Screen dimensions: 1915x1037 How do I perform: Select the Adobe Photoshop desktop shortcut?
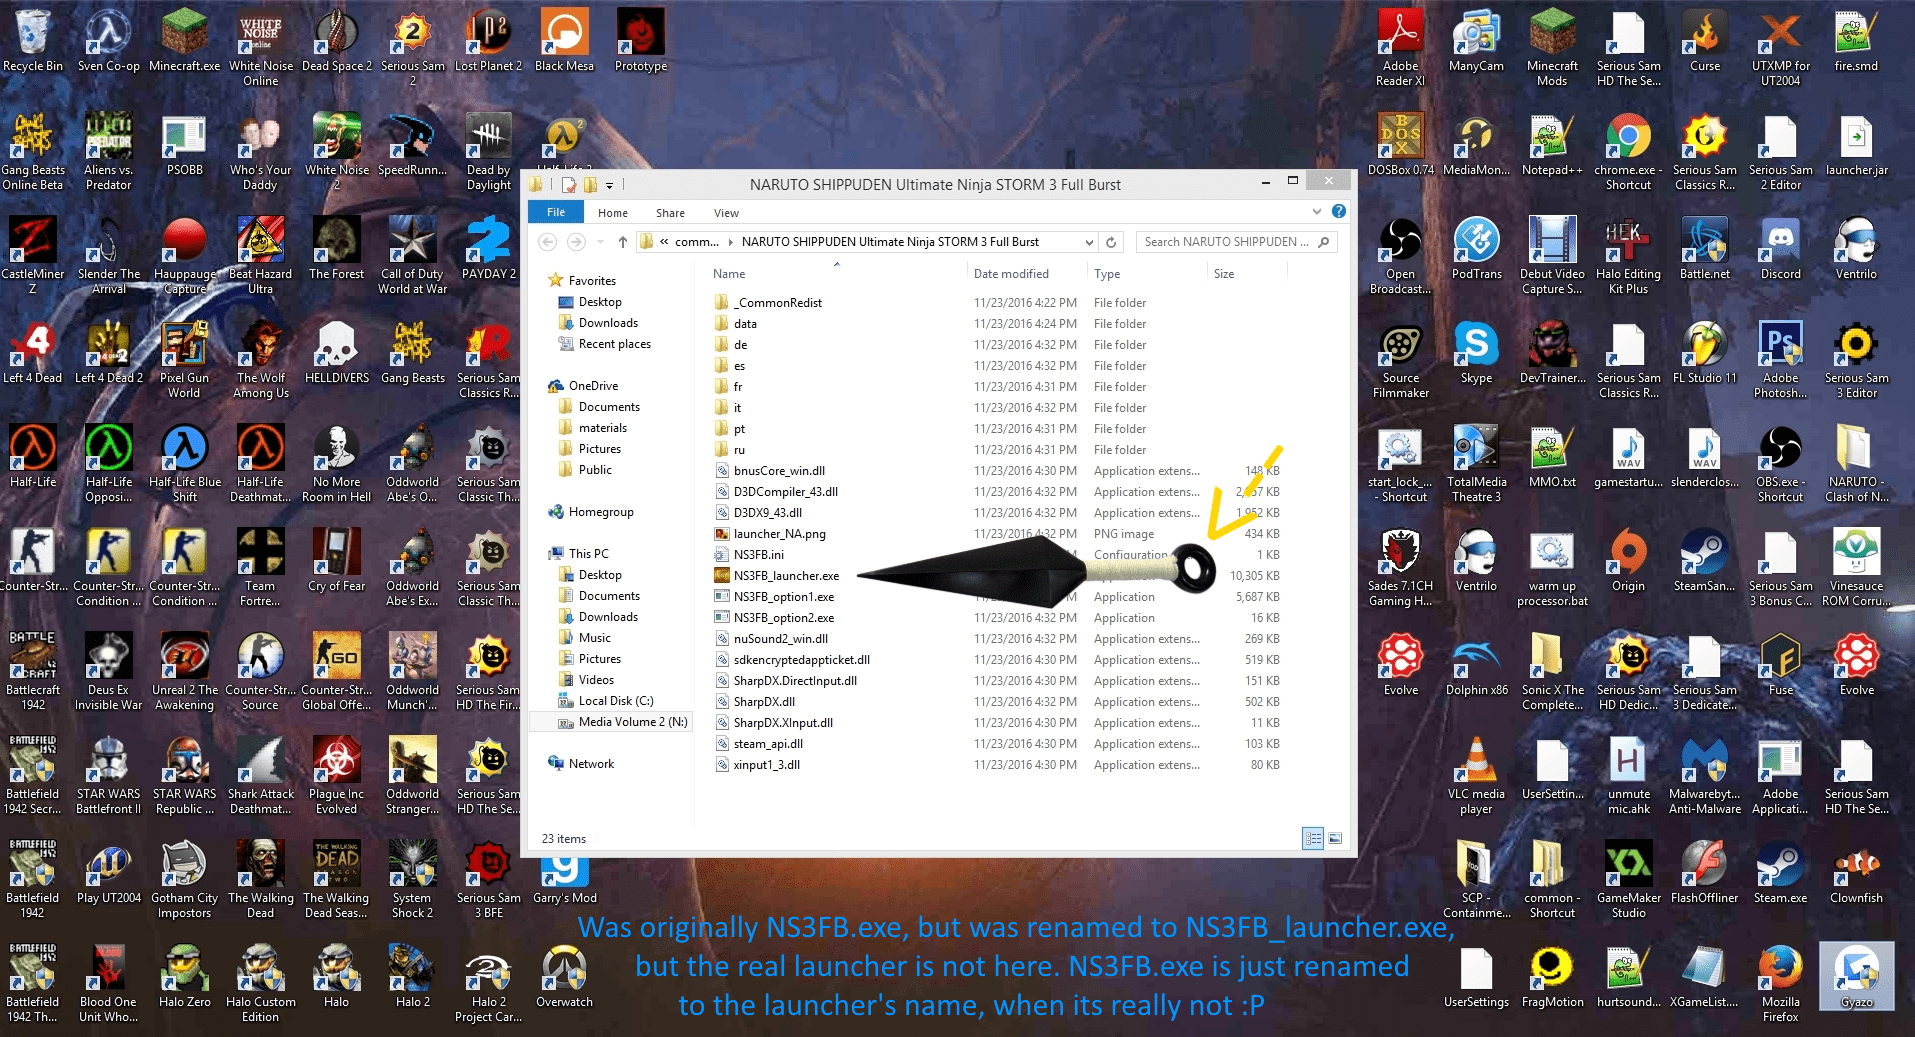click(1780, 359)
